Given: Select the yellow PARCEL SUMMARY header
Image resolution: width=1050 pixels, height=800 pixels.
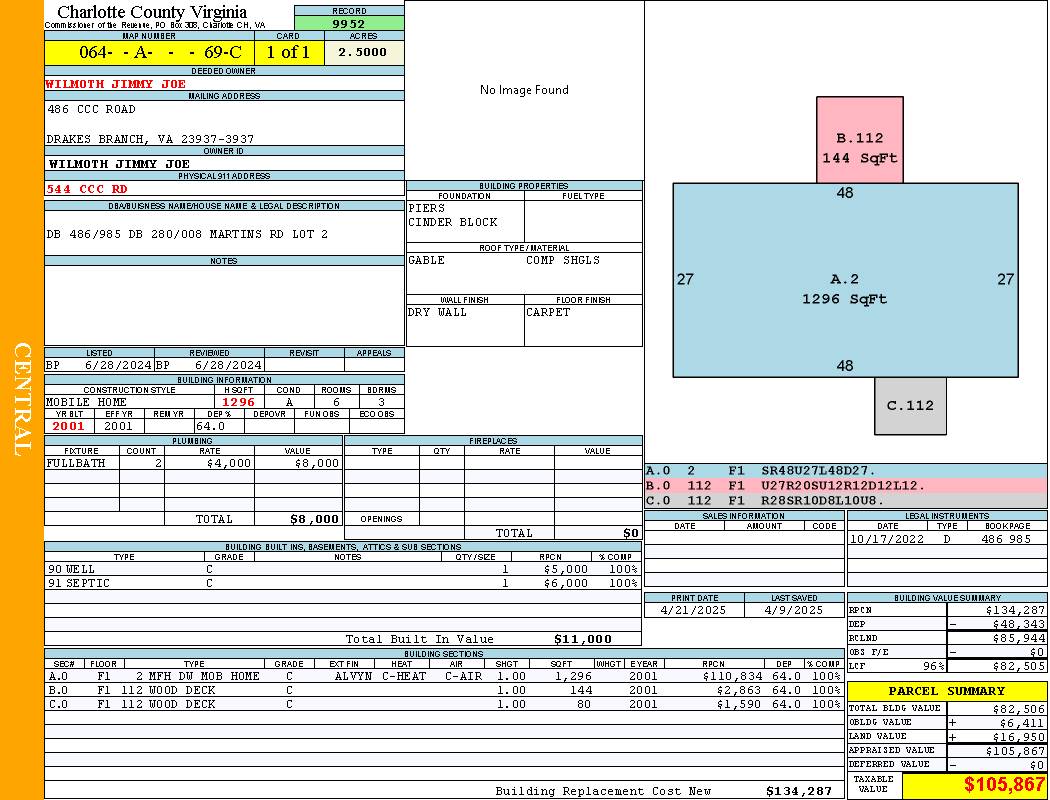Looking at the screenshot, I should coord(946,691).
